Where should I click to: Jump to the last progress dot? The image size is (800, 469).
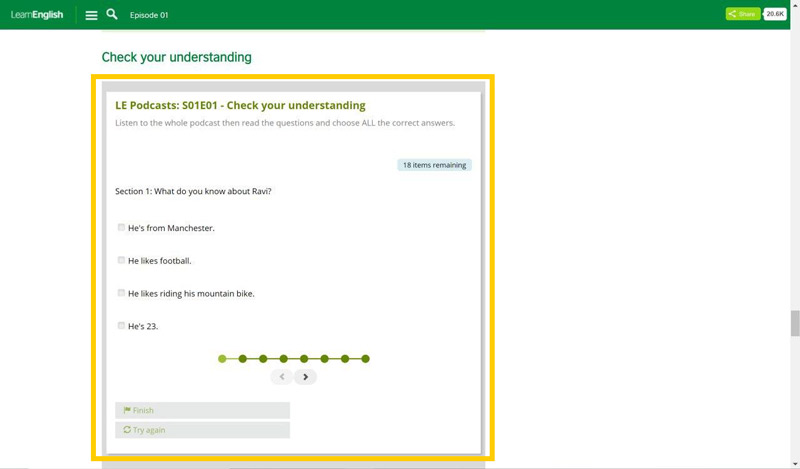coord(366,358)
